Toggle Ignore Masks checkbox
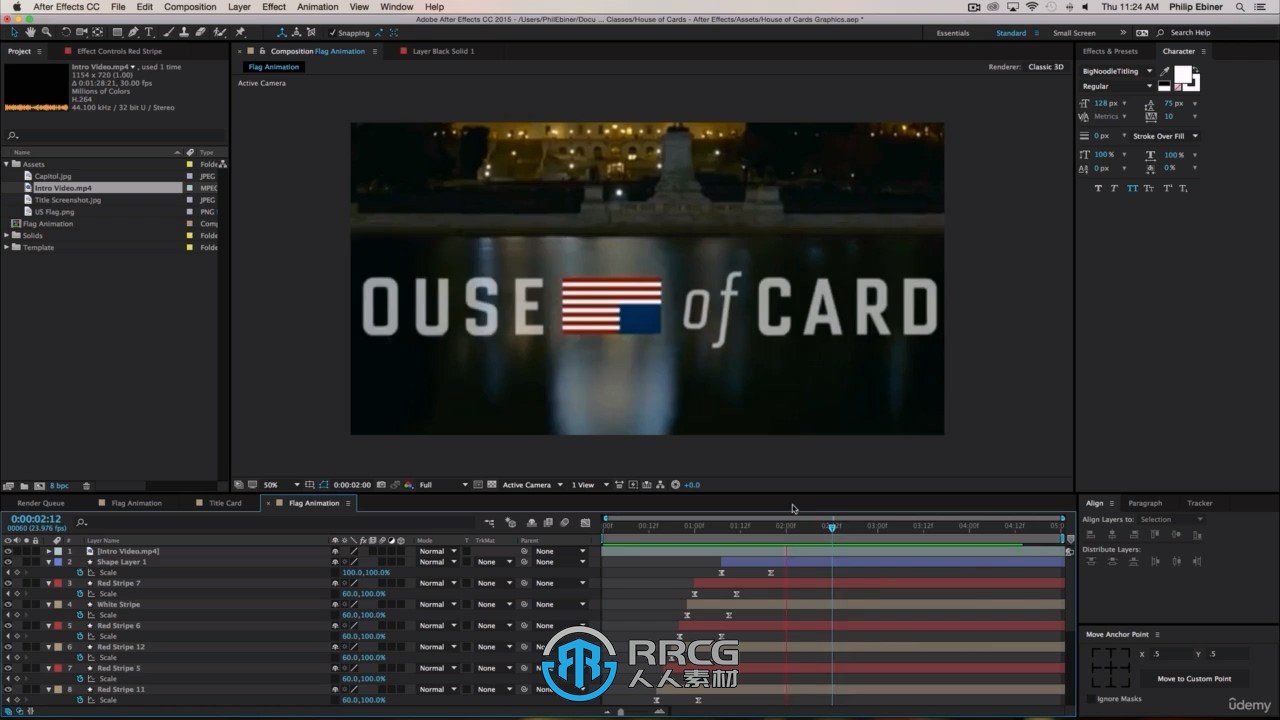Viewport: 1280px width, 720px height. click(1089, 699)
